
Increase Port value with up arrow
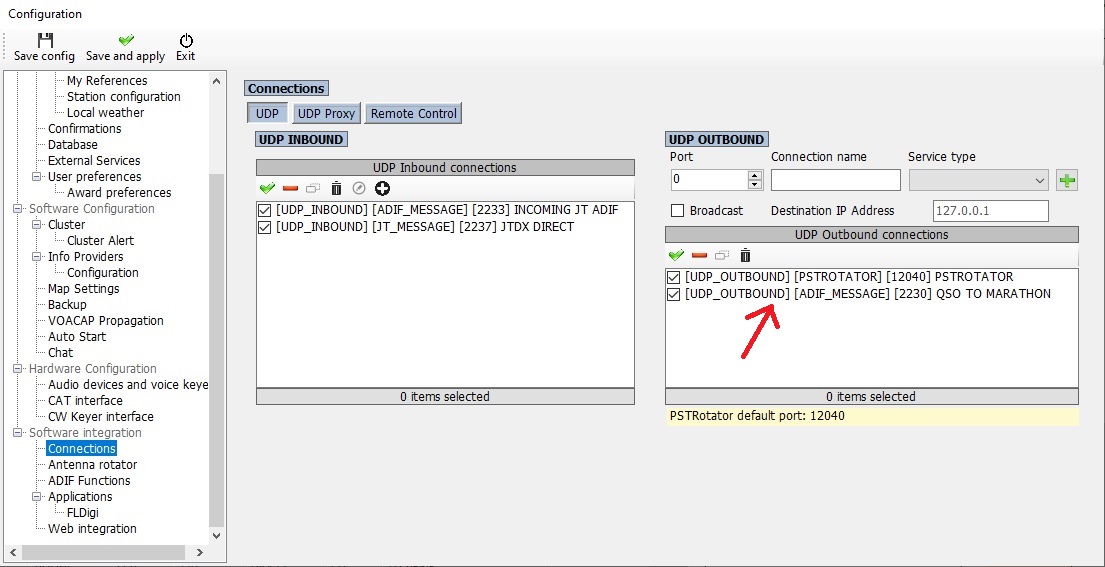point(755,175)
